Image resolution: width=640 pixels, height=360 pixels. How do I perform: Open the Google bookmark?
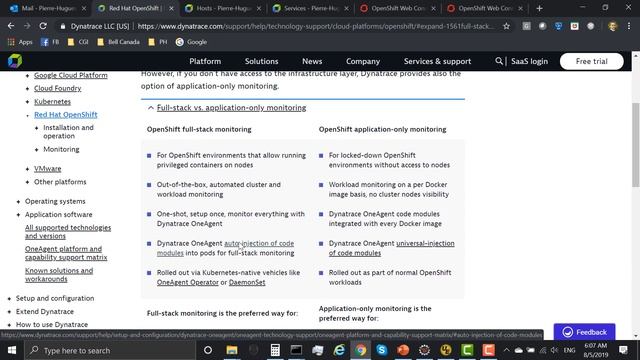click(x=191, y=42)
